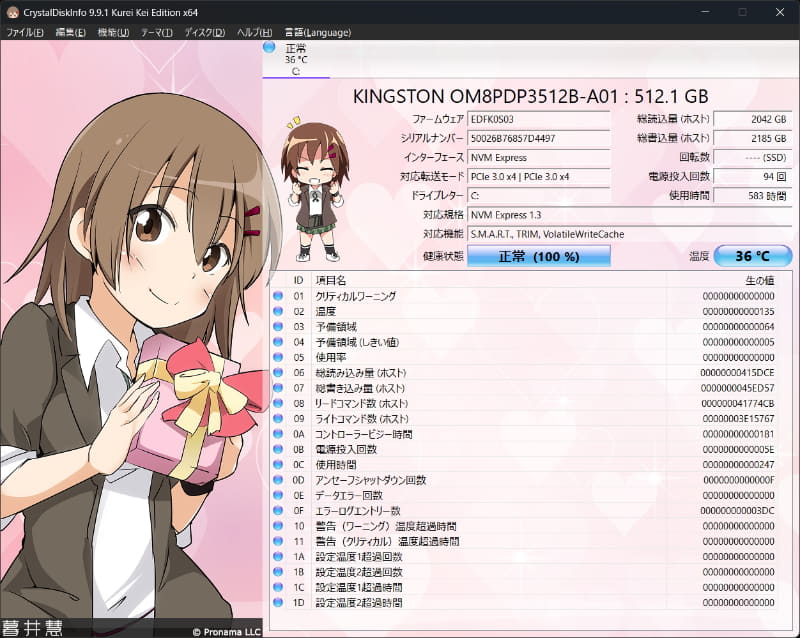Viewport: 800px width, 638px height.
Task: Click the status orb for ID 06 総読み込み量
Action: coord(278,372)
